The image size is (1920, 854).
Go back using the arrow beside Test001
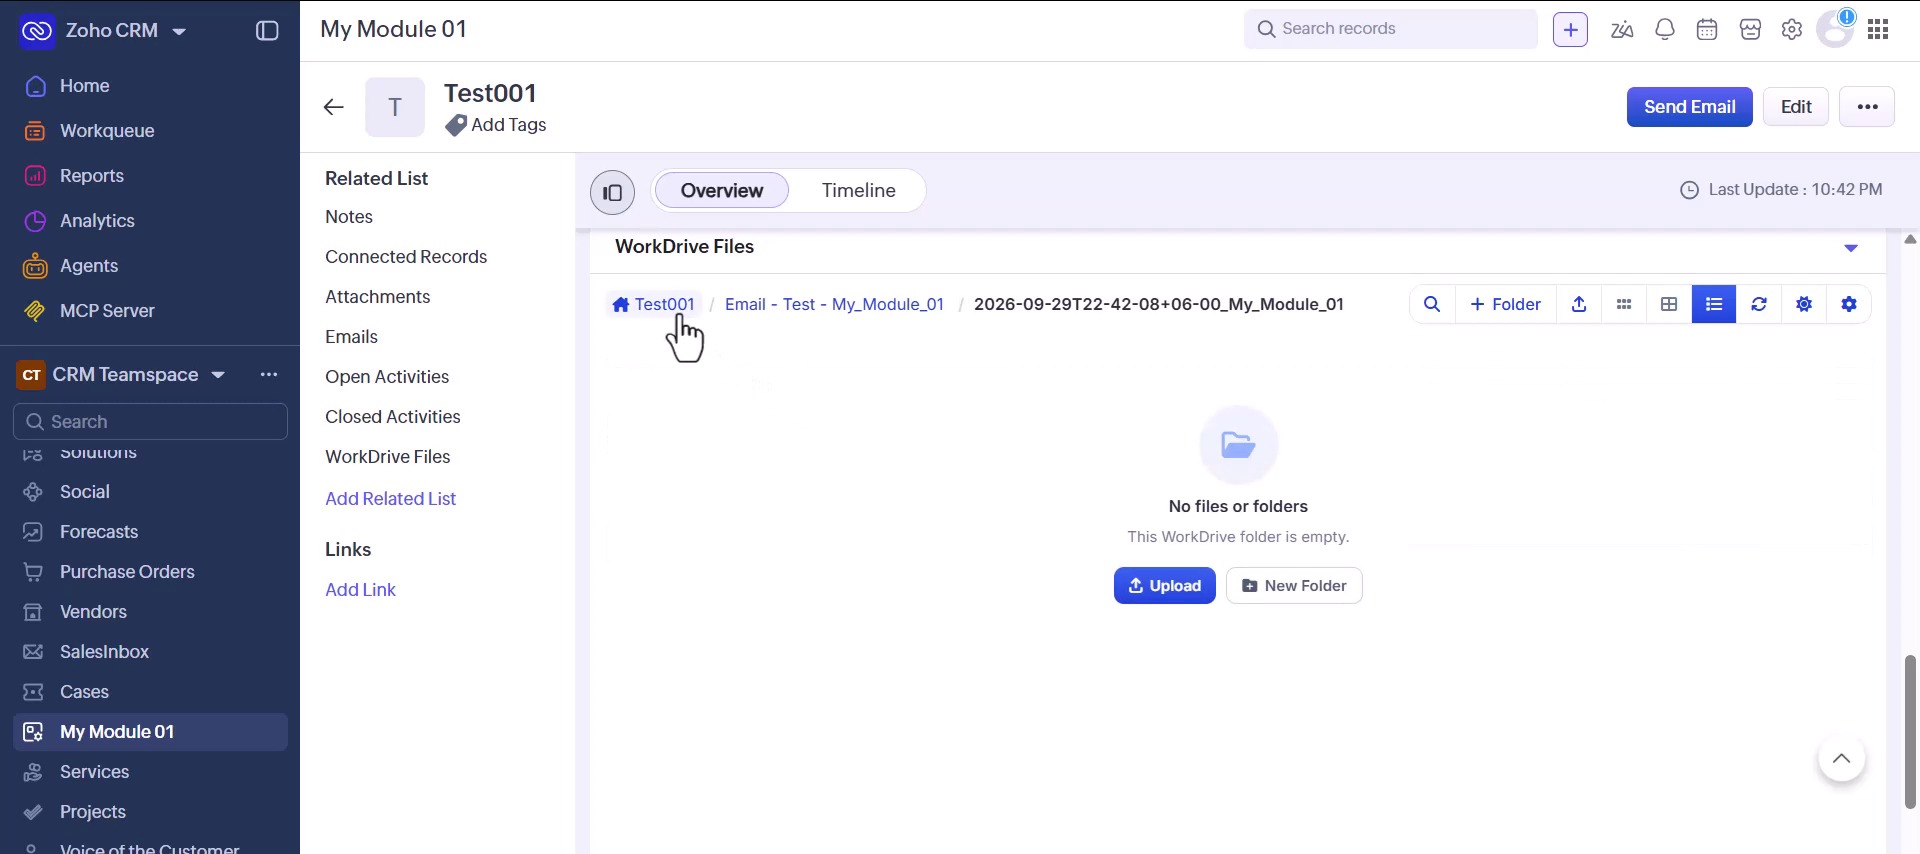334,107
